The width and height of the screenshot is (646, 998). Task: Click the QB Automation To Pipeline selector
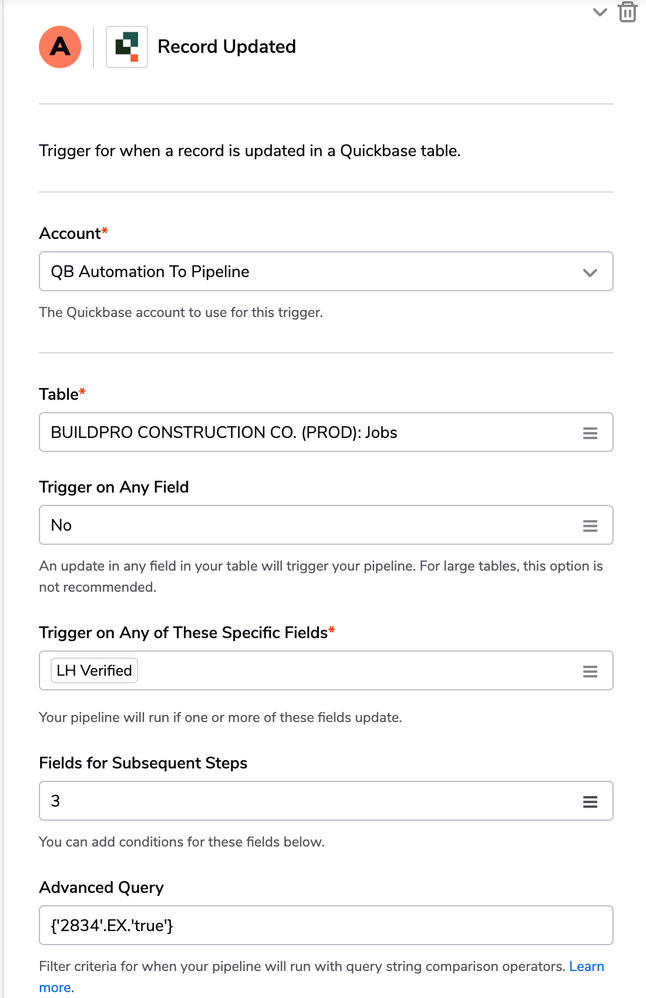tap(326, 271)
